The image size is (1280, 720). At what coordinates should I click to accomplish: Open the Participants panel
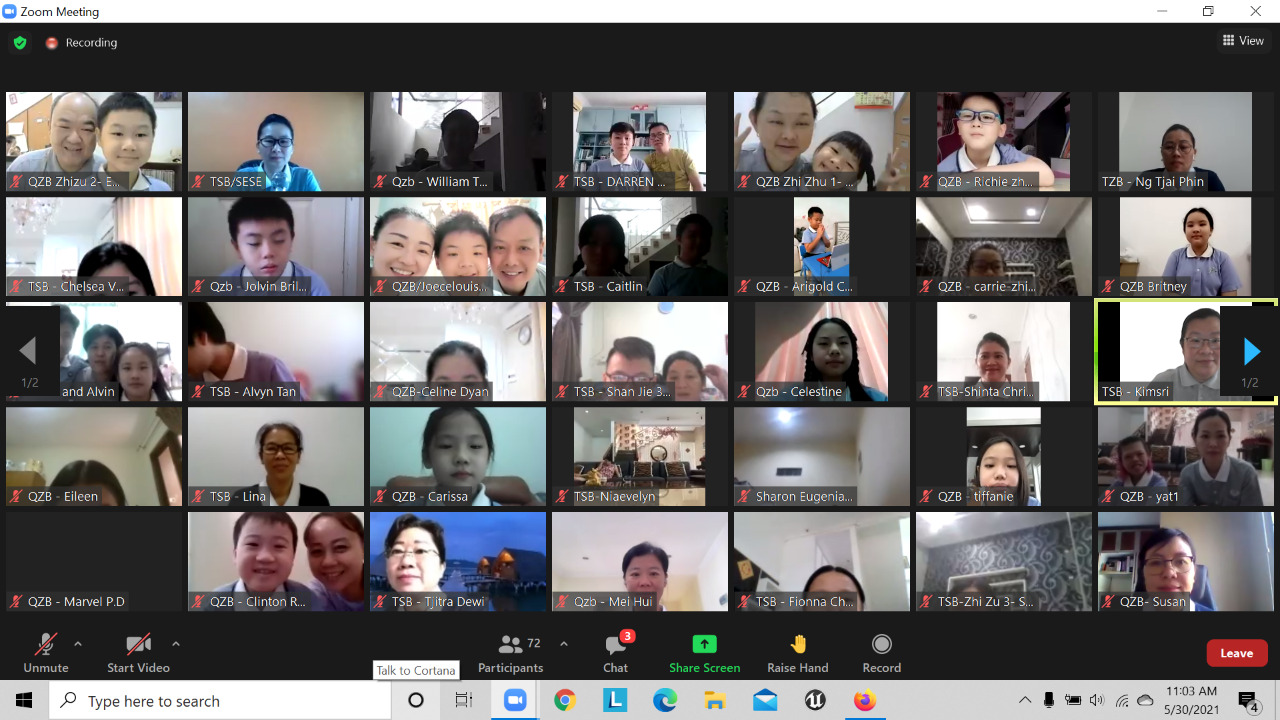click(511, 653)
